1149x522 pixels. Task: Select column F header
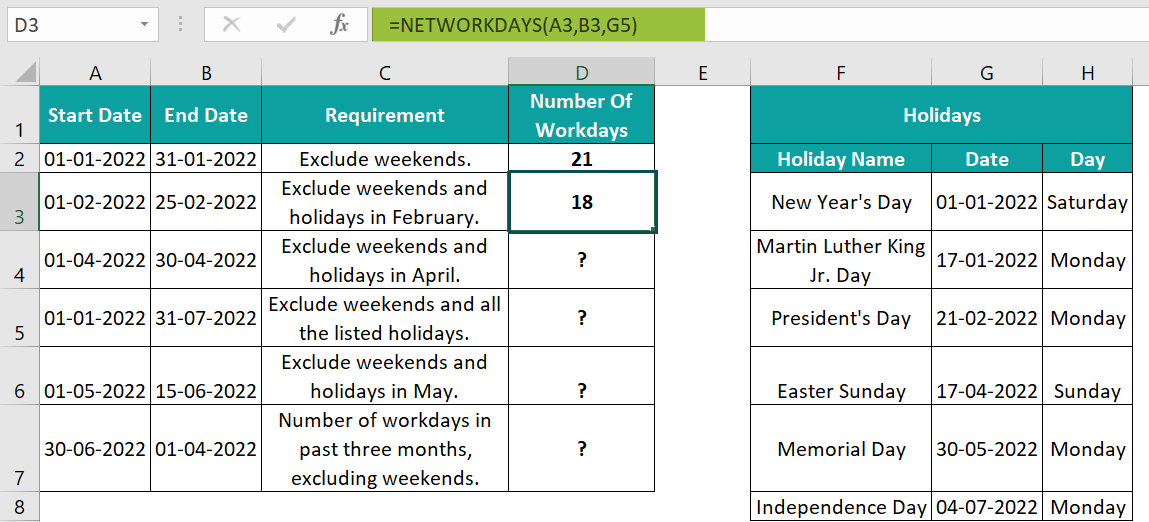(x=841, y=72)
